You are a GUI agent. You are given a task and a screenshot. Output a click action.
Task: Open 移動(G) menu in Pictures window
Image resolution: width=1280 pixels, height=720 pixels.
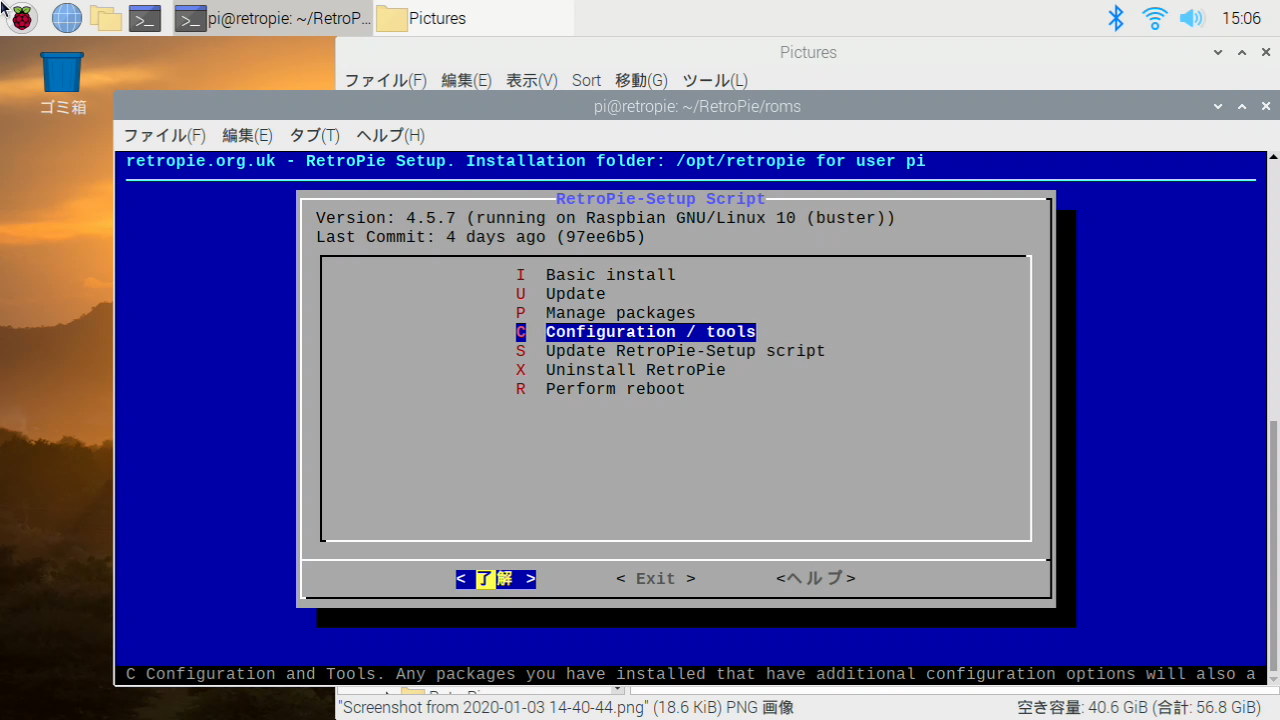[x=641, y=80]
